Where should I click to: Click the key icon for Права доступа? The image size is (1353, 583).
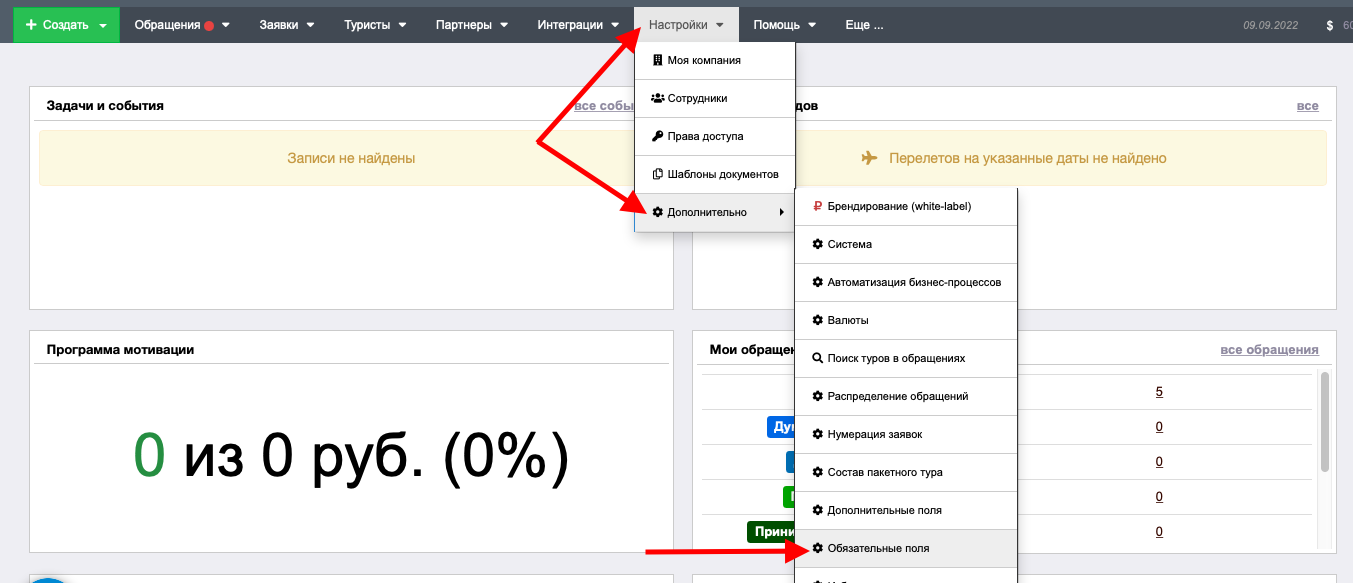click(657, 136)
